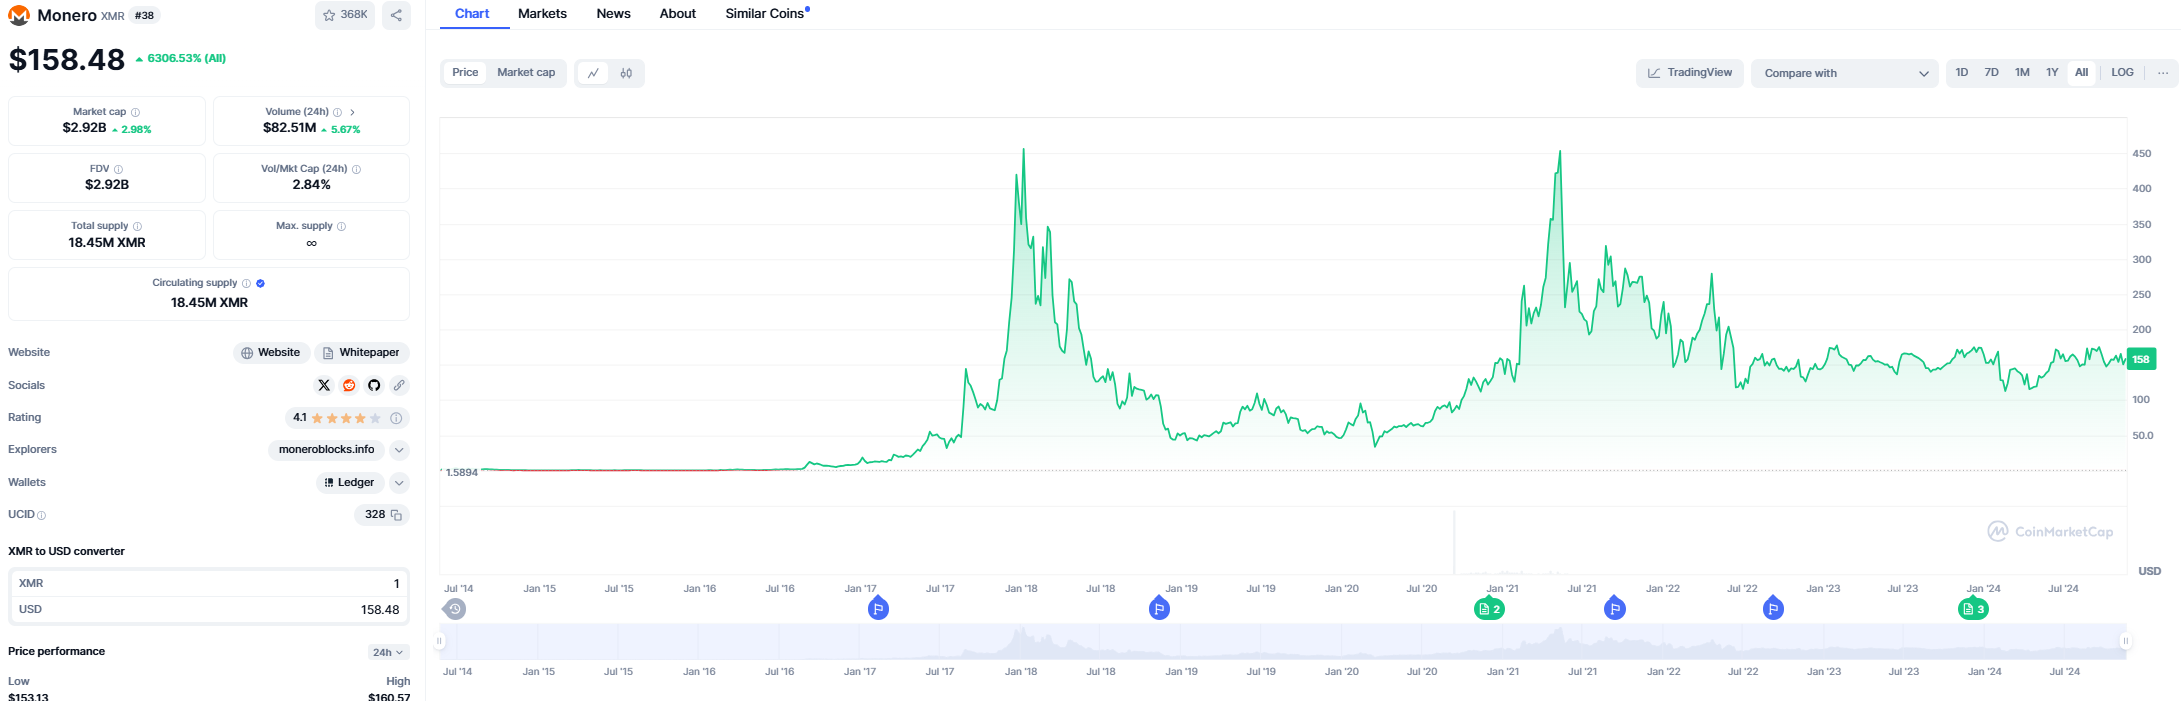Screen dimensions: 2181x701
Task: Open the Chart tab
Action: tap(472, 14)
